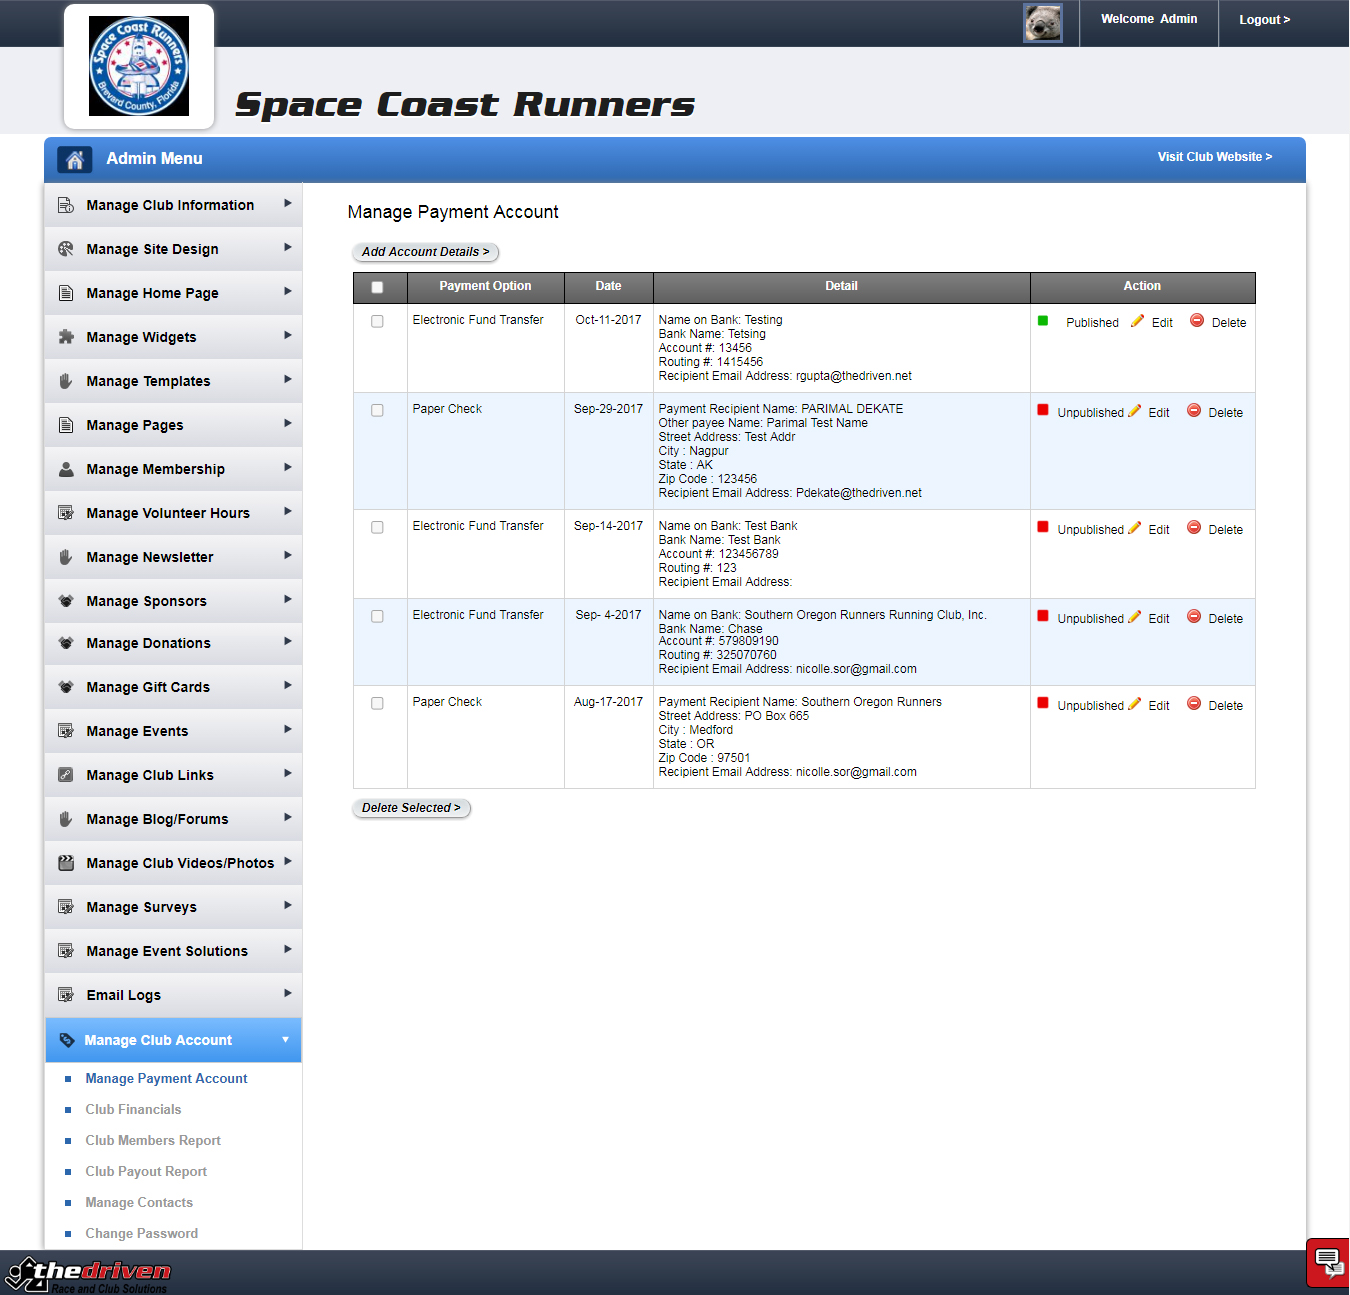Click the Add Account Details button
1350x1295 pixels.
pyautogui.click(x=425, y=252)
